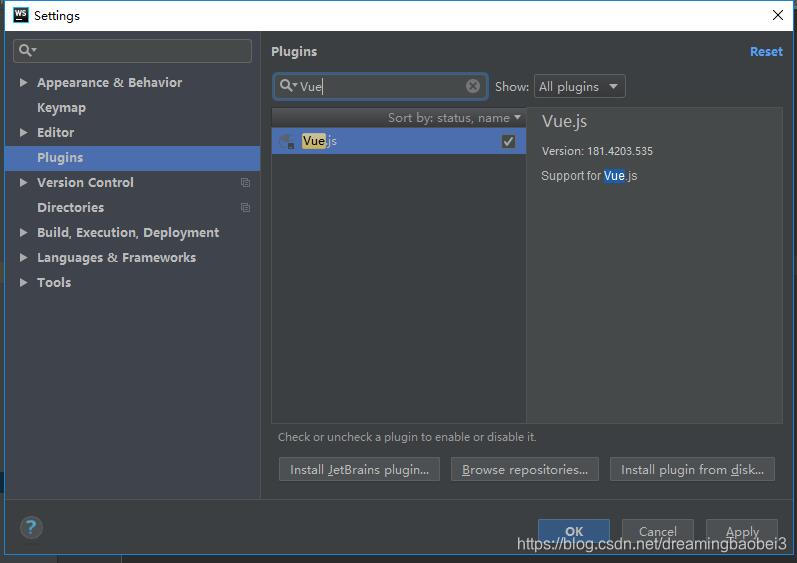Select Editor in settings tree
797x563 pixels.
tap(55, 133)
